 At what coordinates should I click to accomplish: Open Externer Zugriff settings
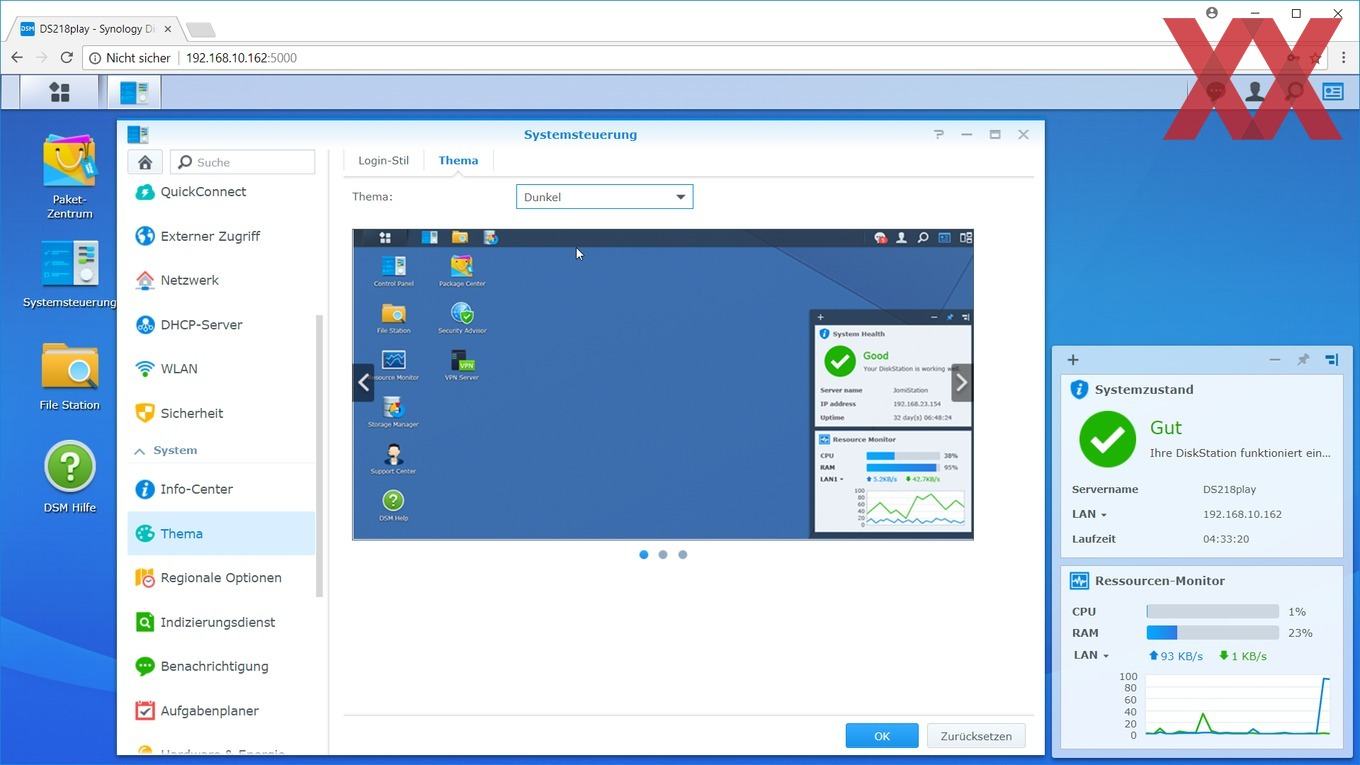(221, 236)
